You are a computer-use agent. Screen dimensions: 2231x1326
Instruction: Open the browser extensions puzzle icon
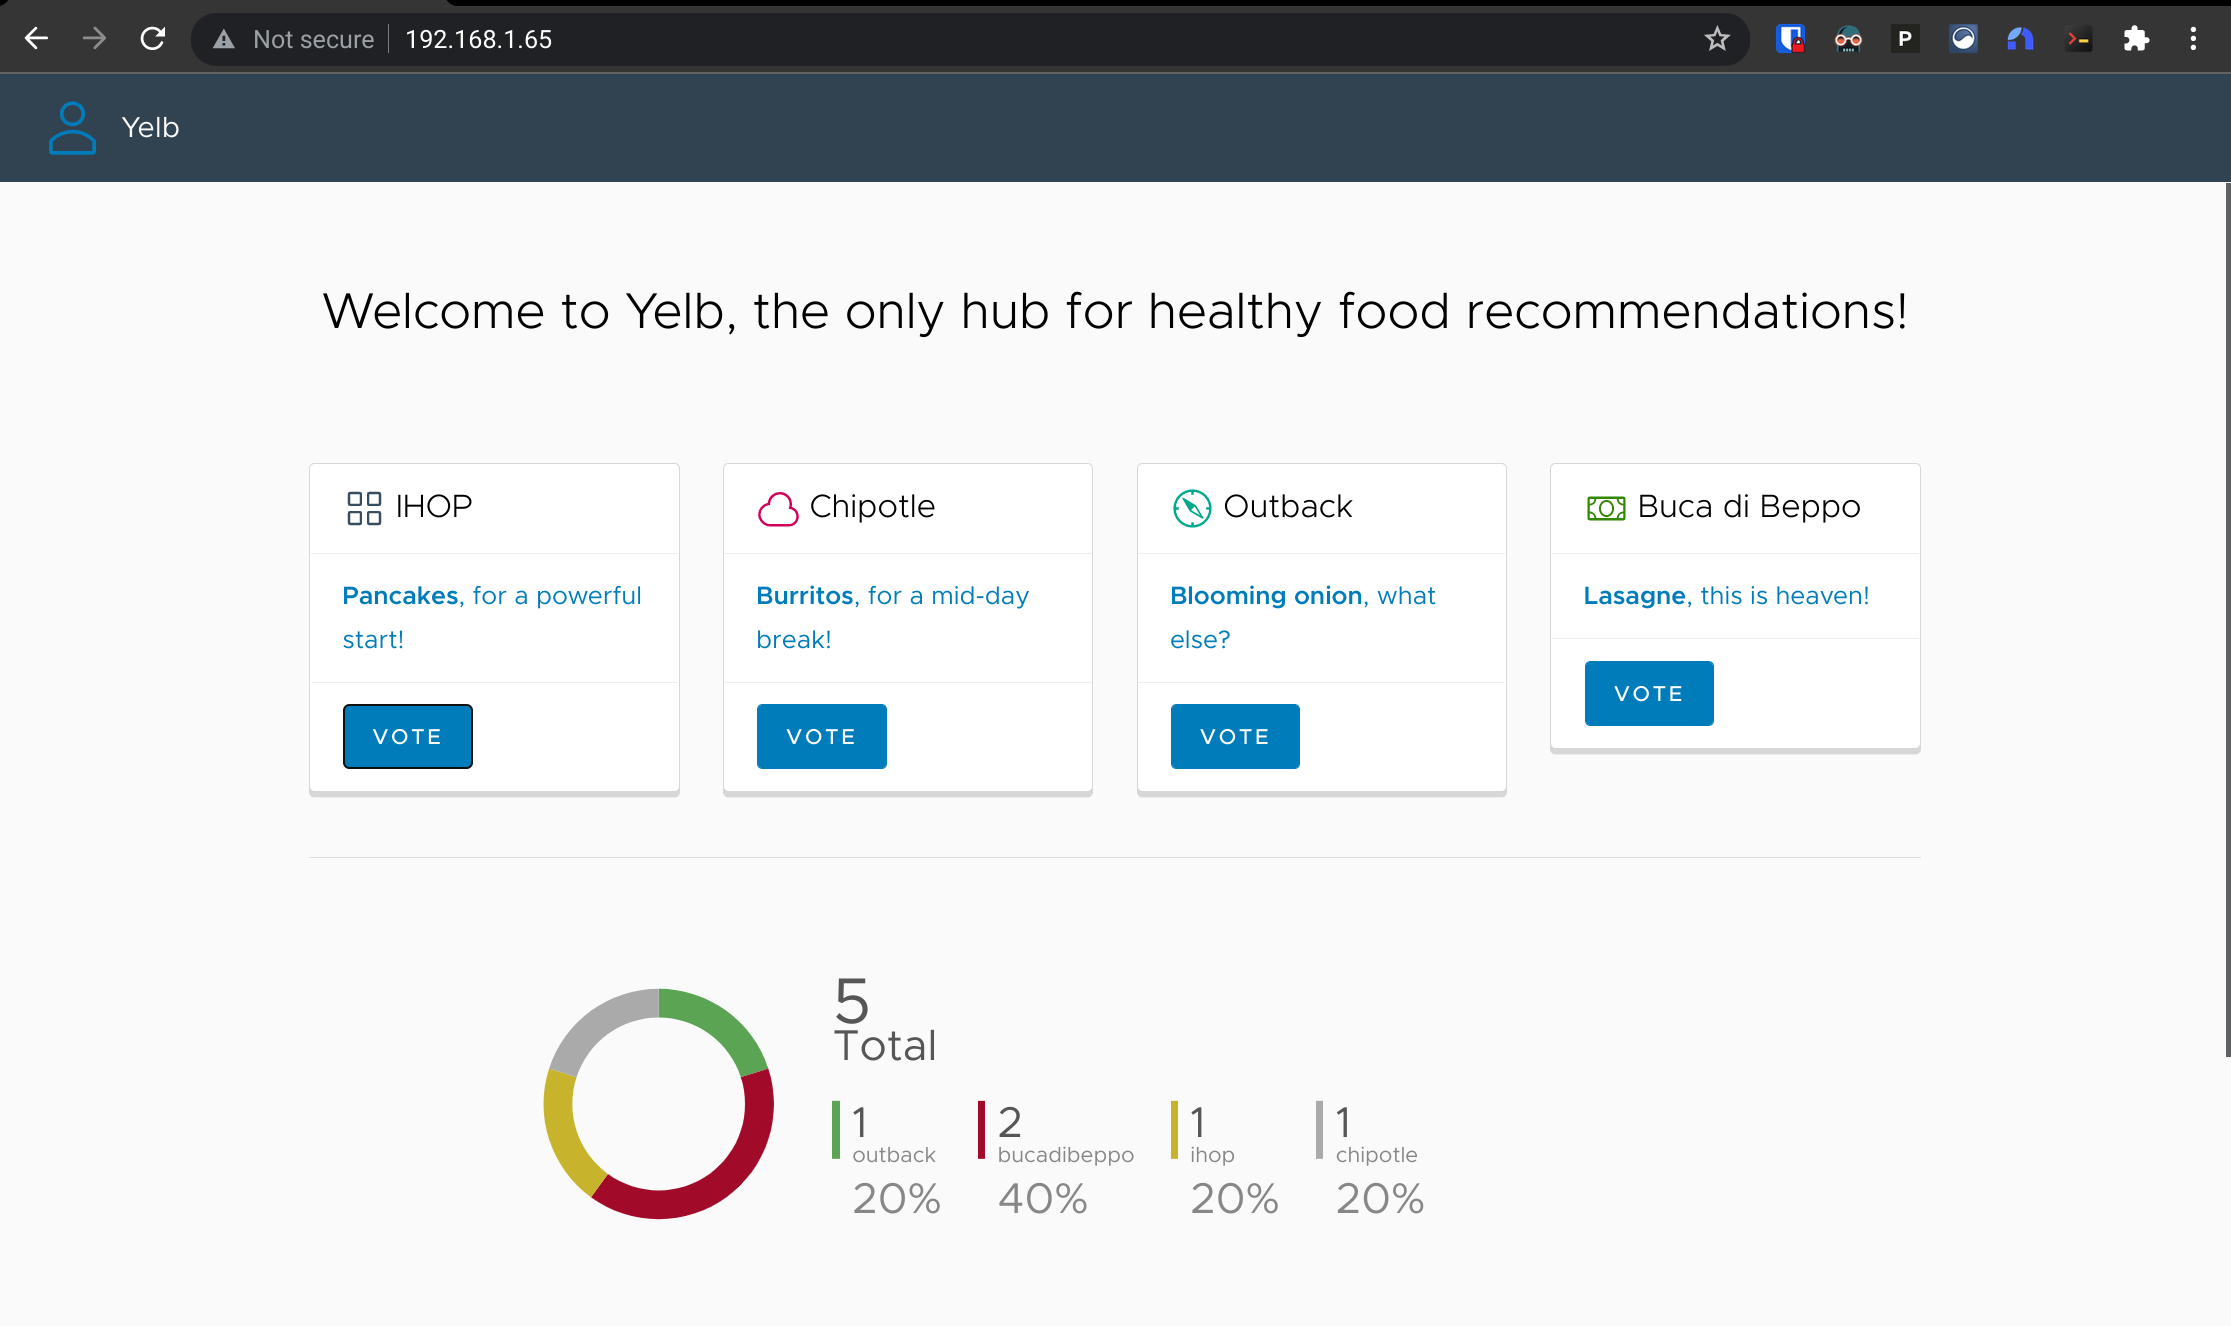point(2136,39)
